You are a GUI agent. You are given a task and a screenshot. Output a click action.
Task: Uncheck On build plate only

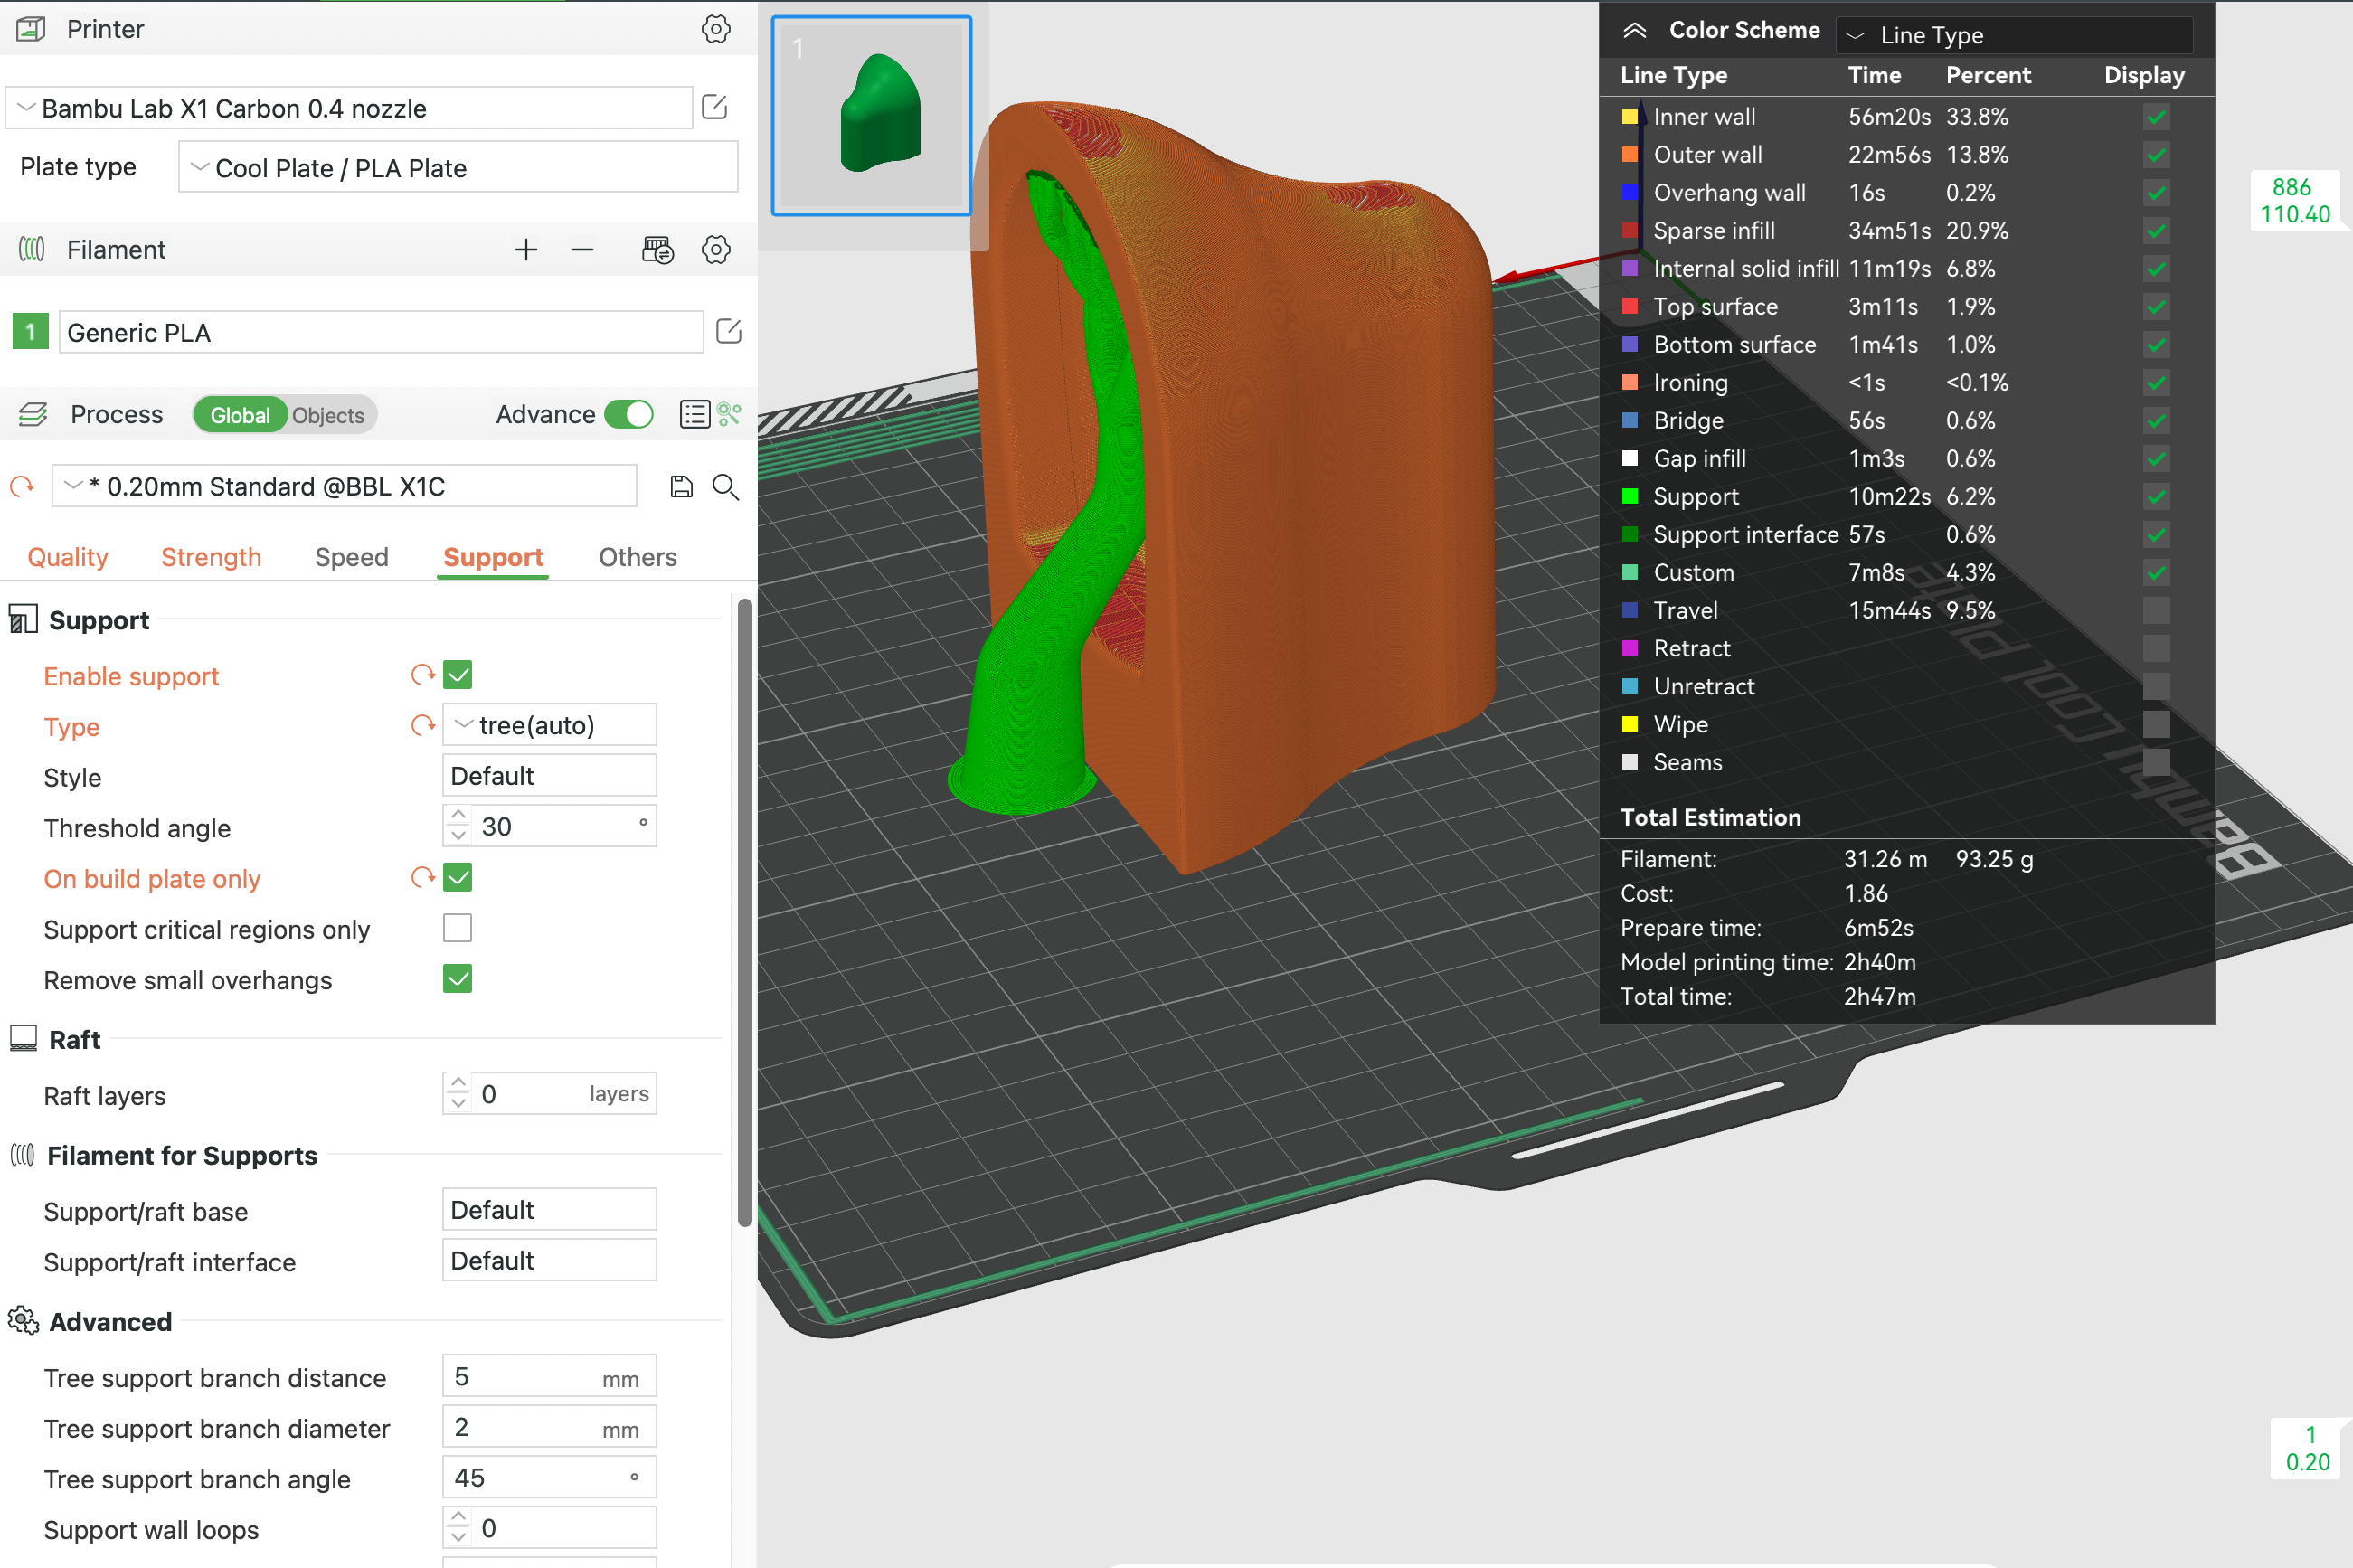point(457,878)
